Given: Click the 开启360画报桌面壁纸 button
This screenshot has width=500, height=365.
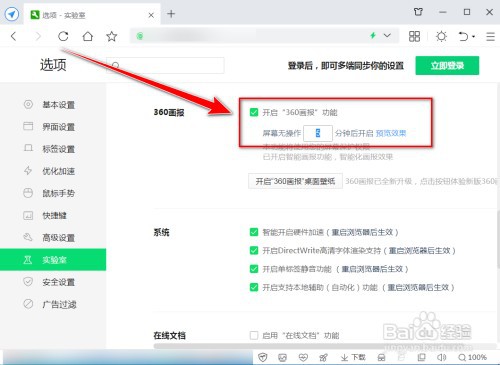Looking at the screenshot, I should [x=295, y=181].
